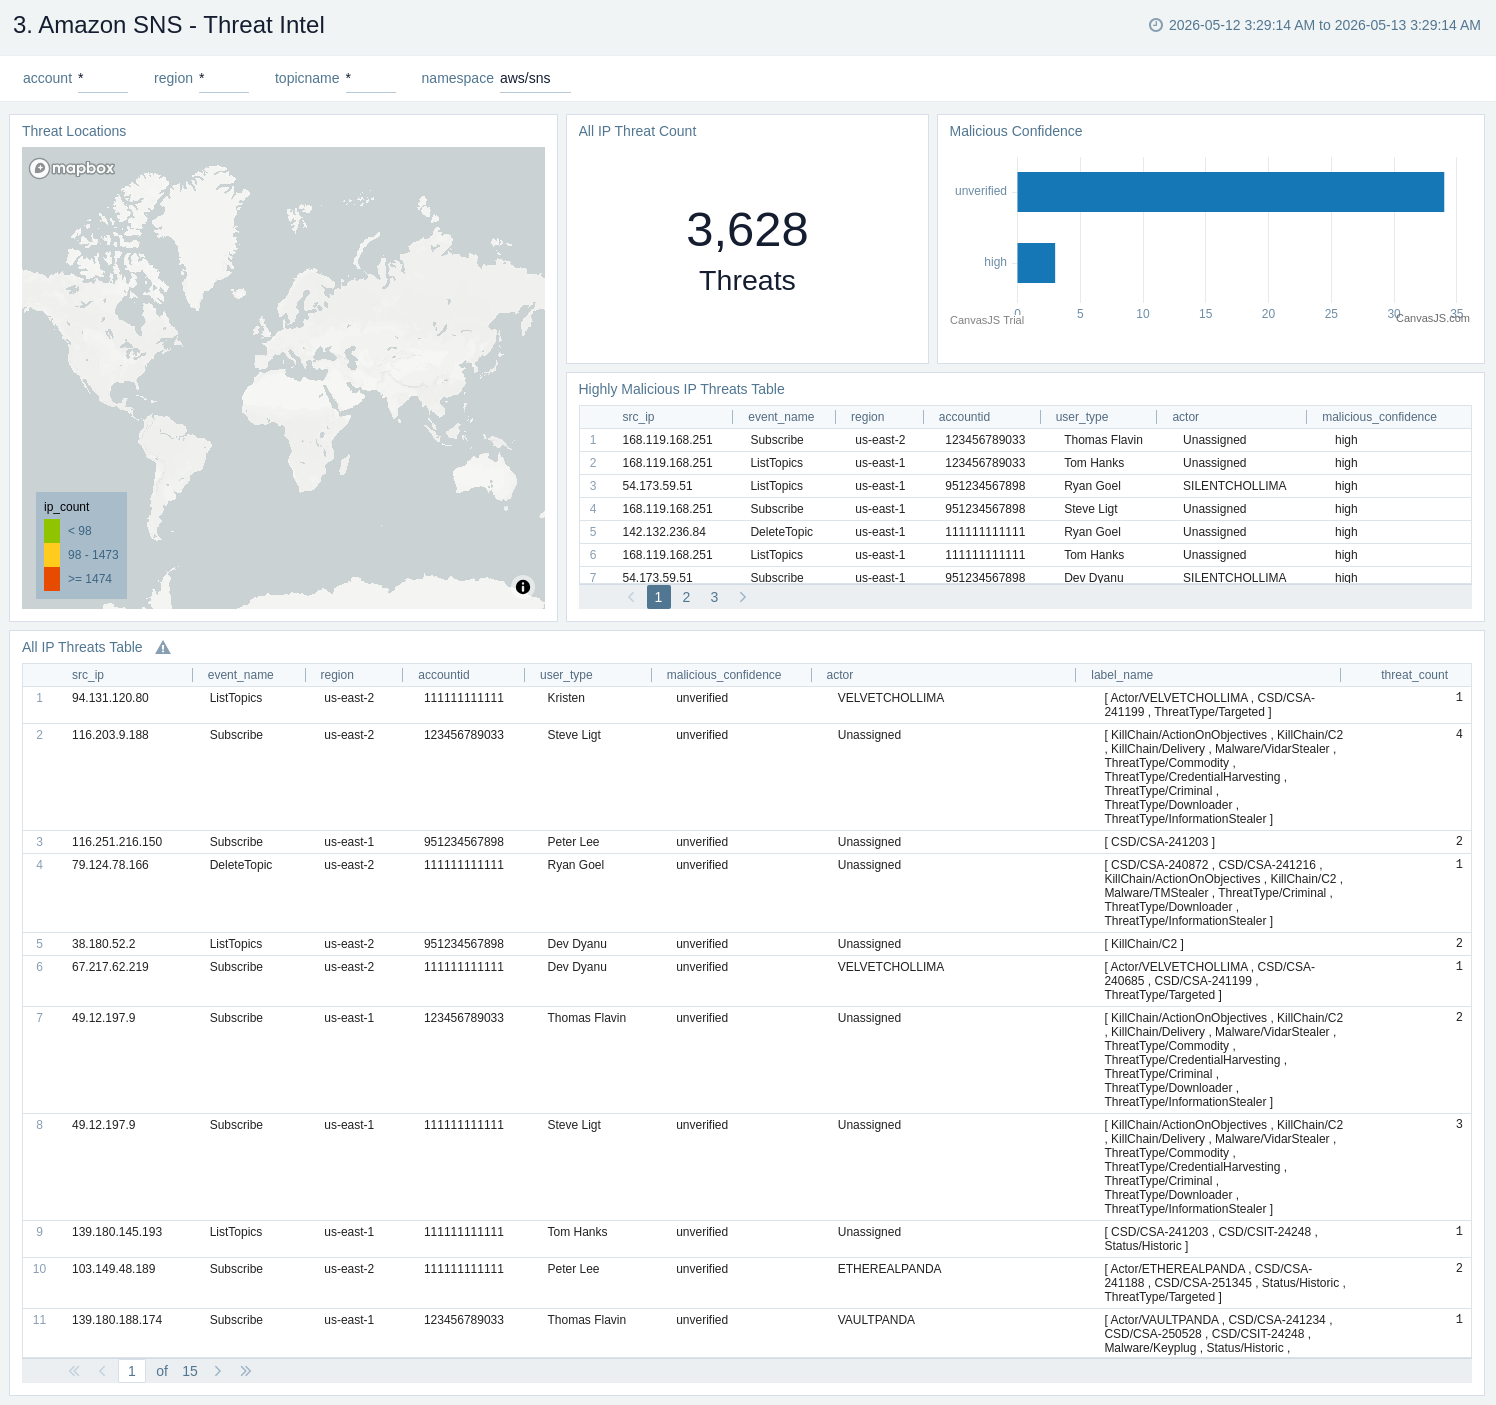Click IP 38.180.52.2 row cell

[103, 944]
